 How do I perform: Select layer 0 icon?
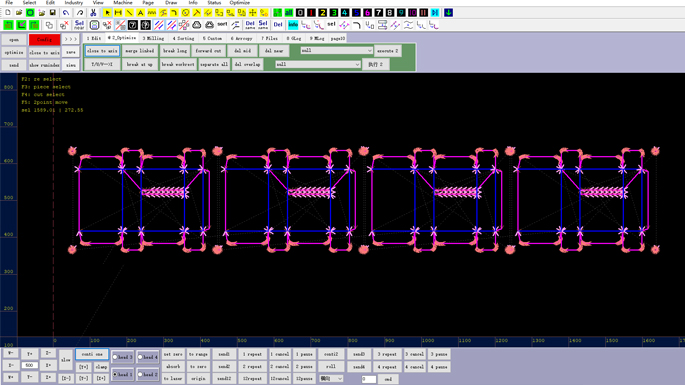[300, 13]
